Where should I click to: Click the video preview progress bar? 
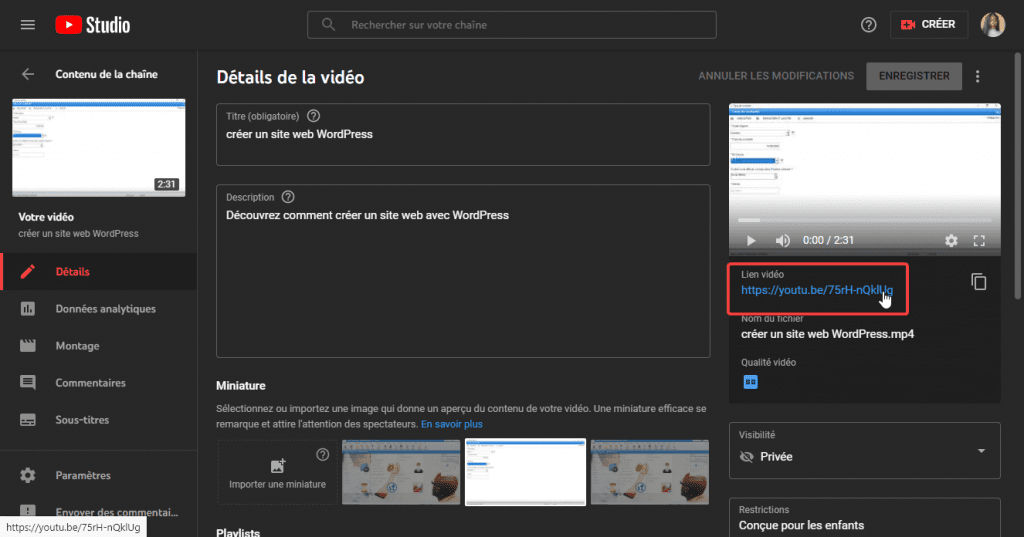(x=865, y=220)
